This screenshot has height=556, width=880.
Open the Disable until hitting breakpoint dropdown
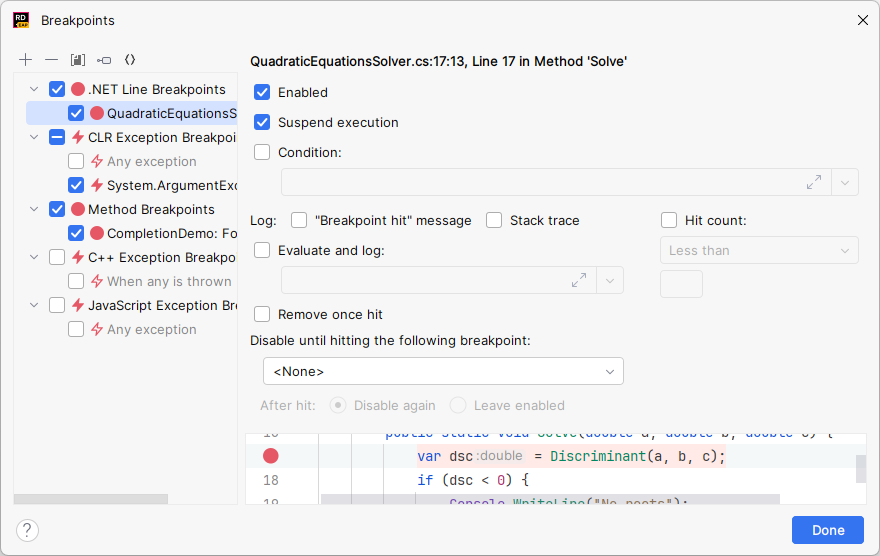click(x=443, y=371)
